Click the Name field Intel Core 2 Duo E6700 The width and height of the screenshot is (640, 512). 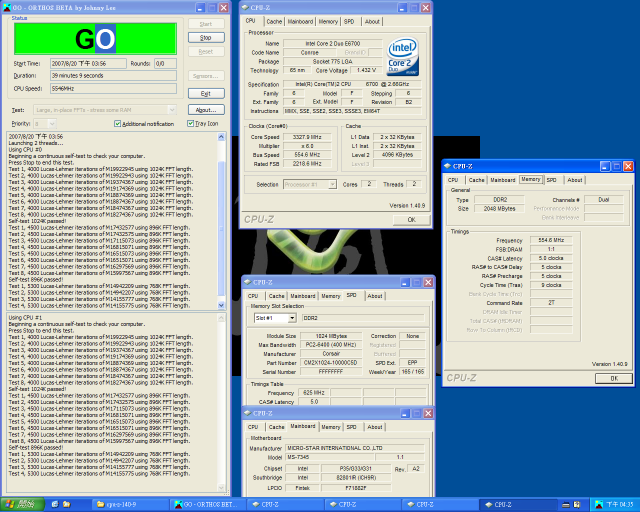tap(333, 43)
